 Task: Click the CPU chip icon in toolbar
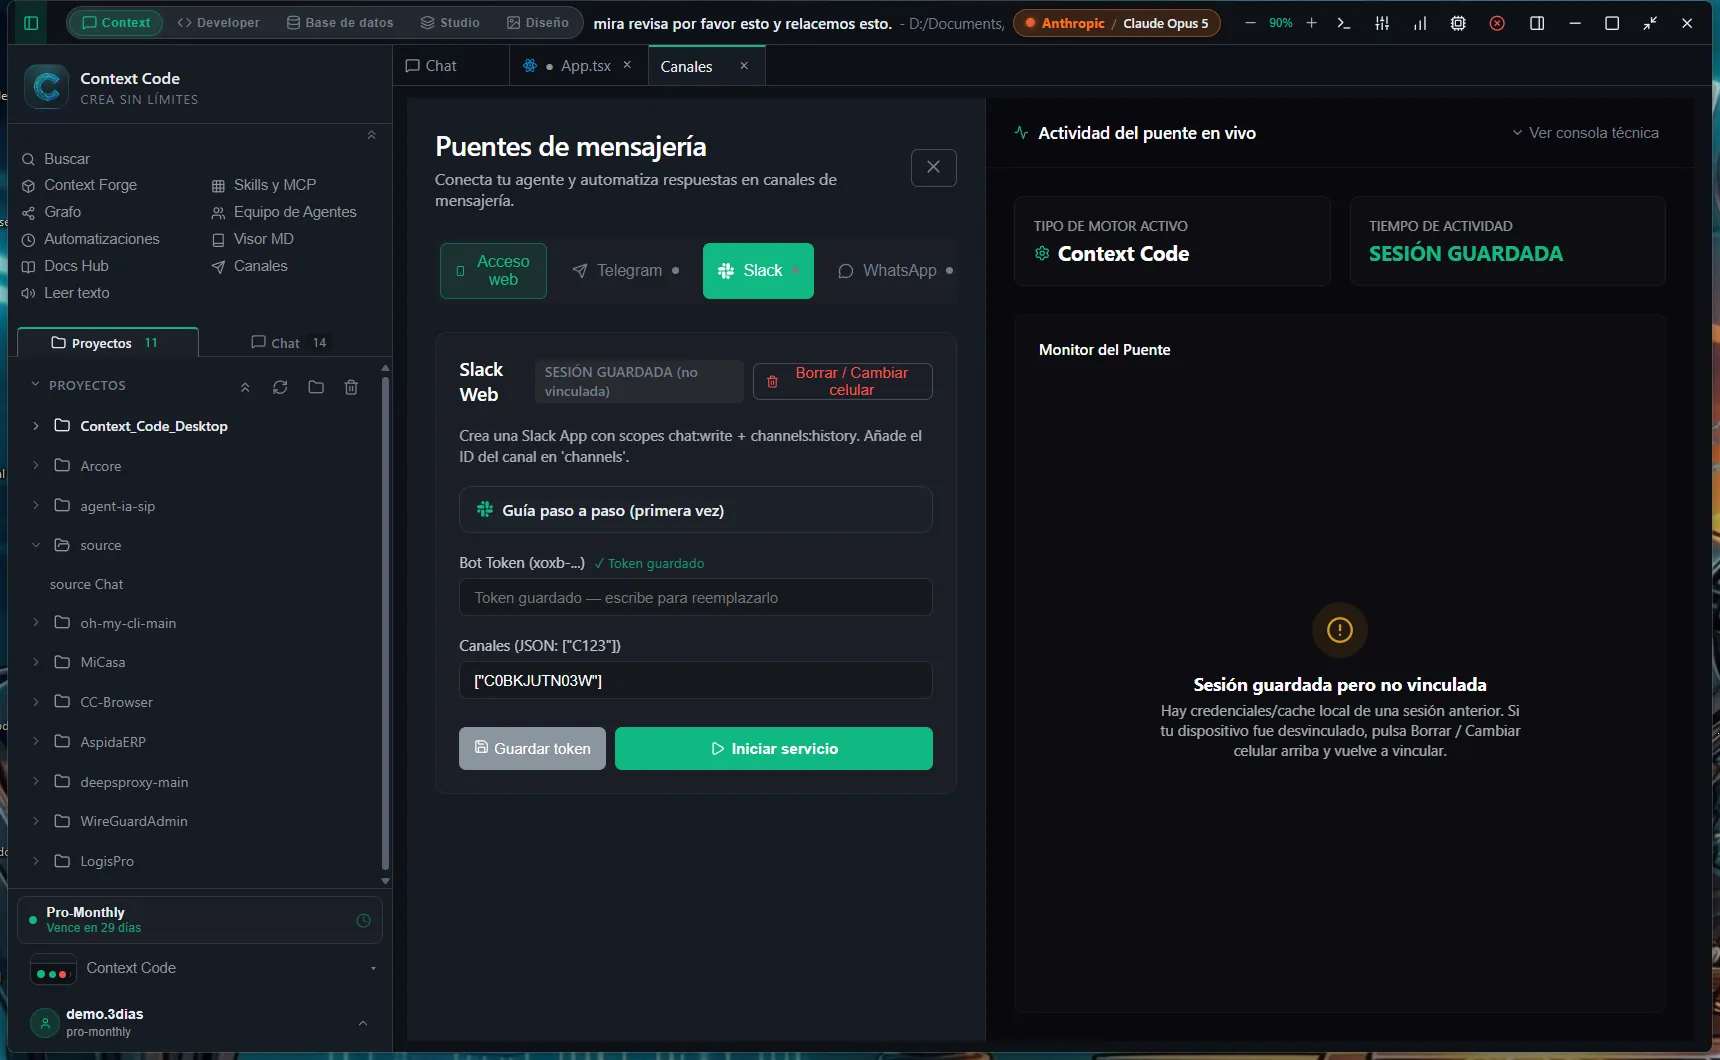[1458, 23]
